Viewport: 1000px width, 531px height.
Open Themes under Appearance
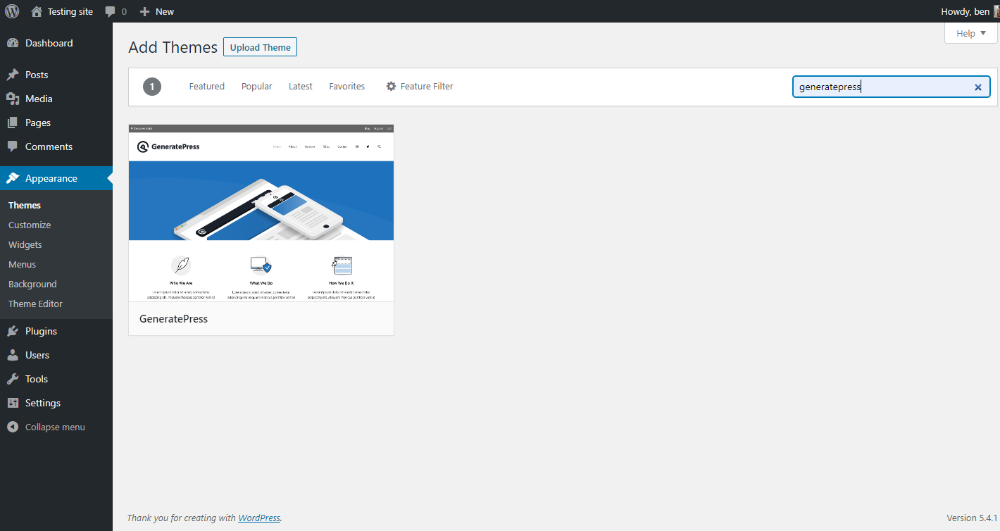click(24, 205)
